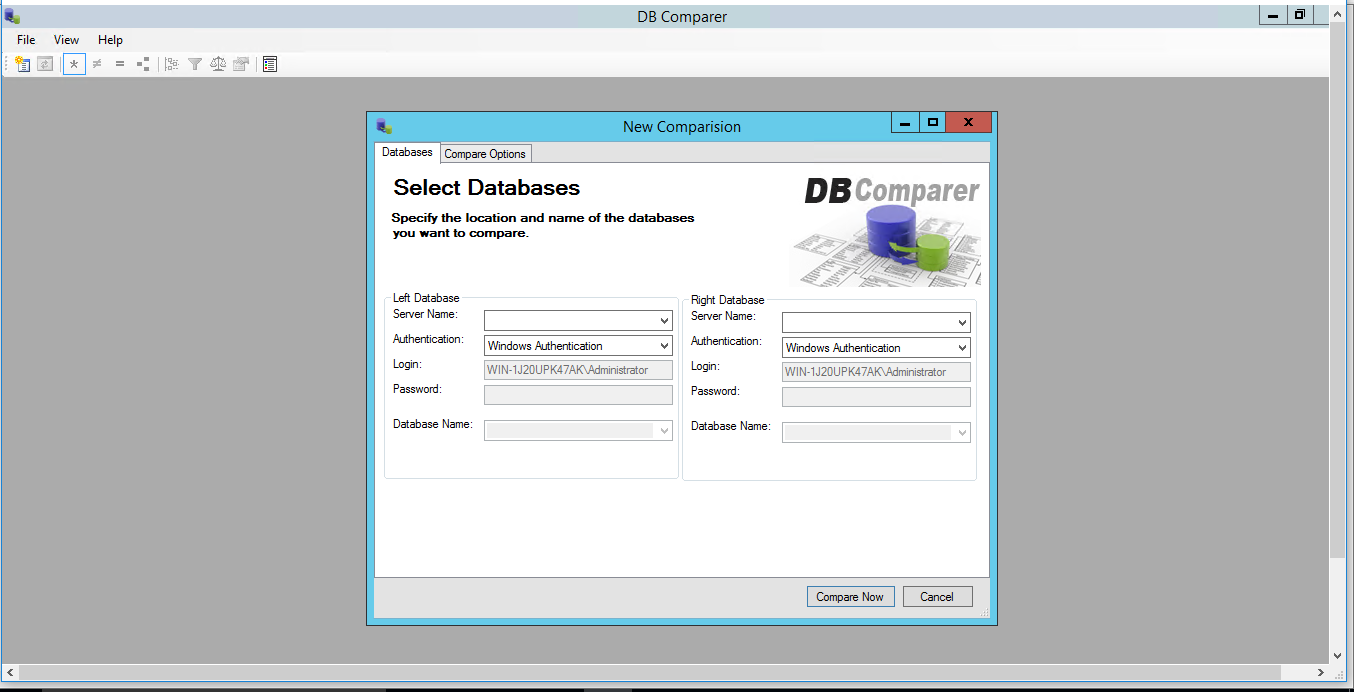Toggle the show all objects asterisk icon
1354x692 pixels.
click(x=74, y=64)
